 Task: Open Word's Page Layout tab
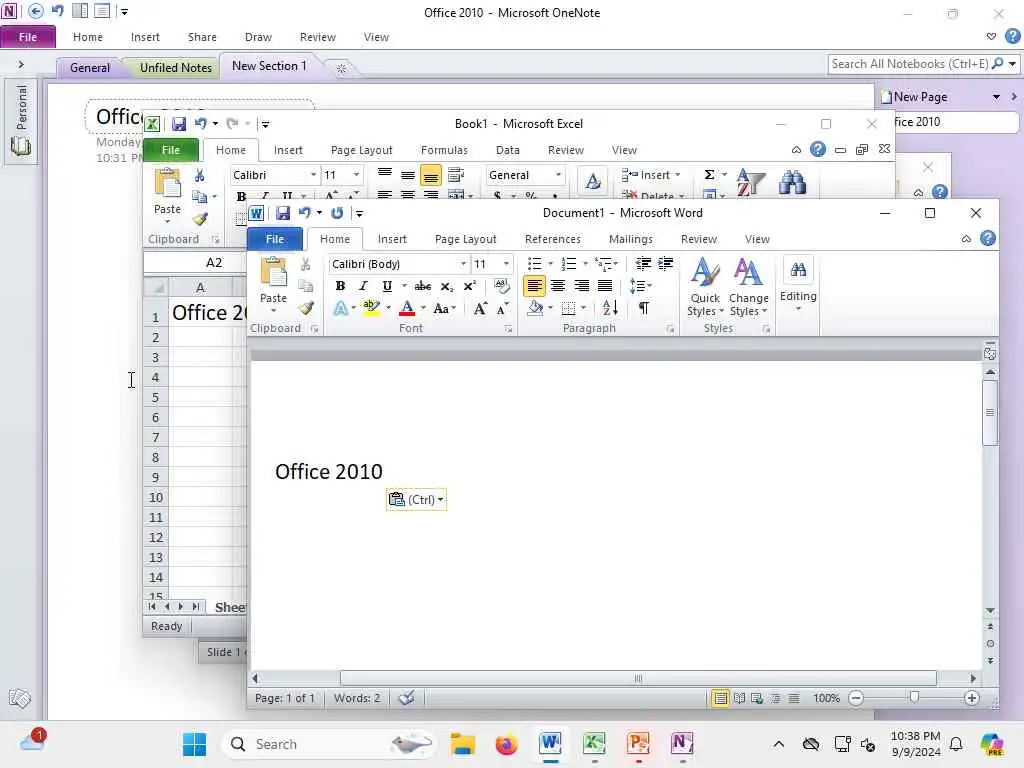point(466,239)
